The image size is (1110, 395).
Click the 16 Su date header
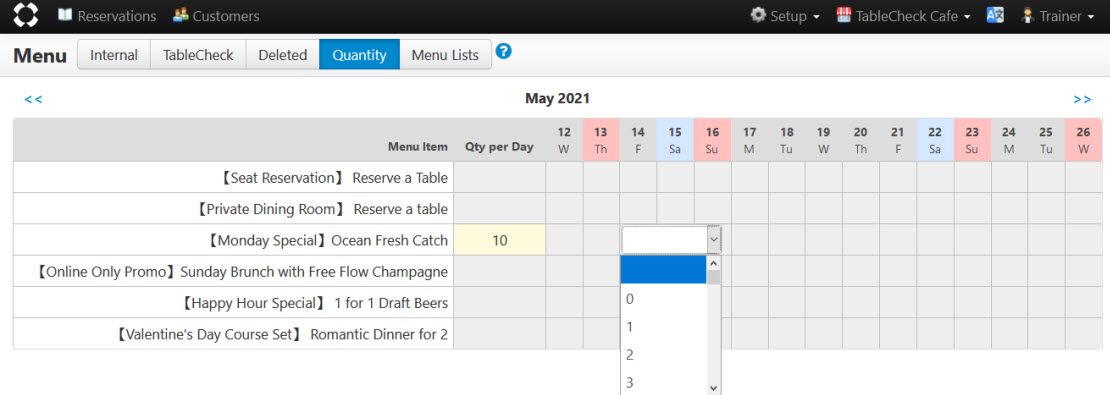(x=712, y=140)
